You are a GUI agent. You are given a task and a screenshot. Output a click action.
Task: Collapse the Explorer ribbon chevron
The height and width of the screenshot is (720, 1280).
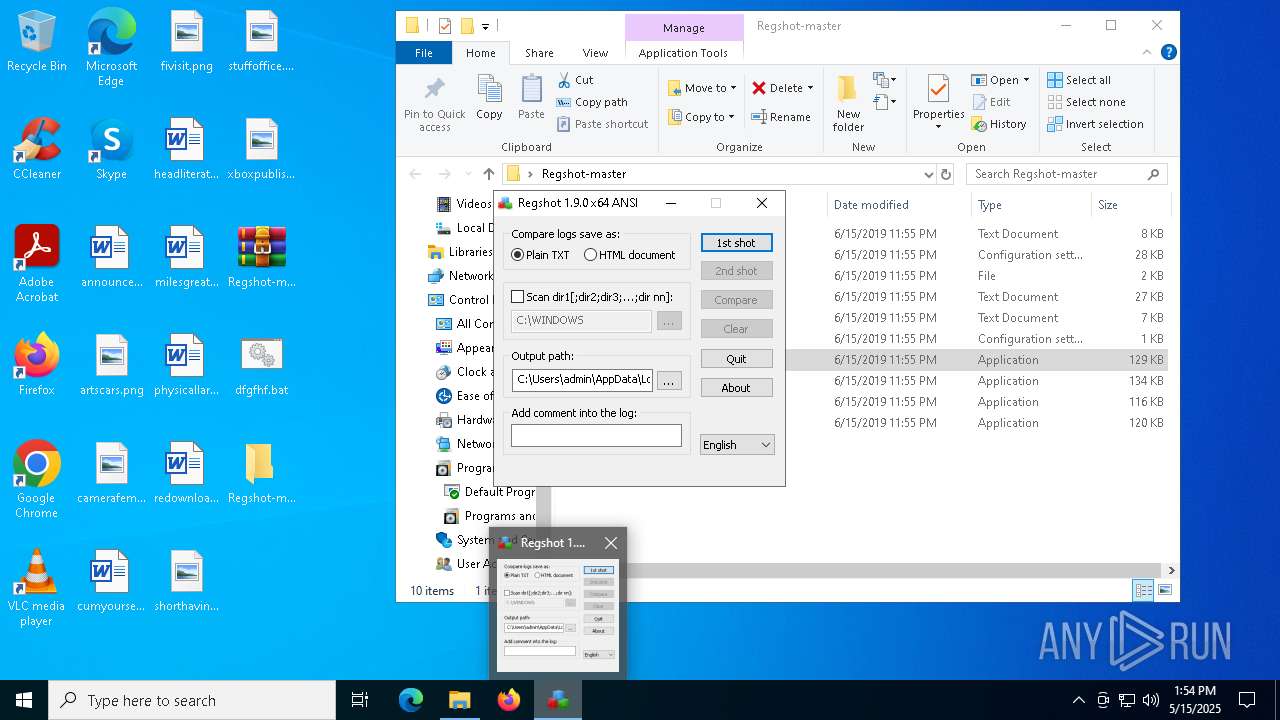click(1149, 53)
